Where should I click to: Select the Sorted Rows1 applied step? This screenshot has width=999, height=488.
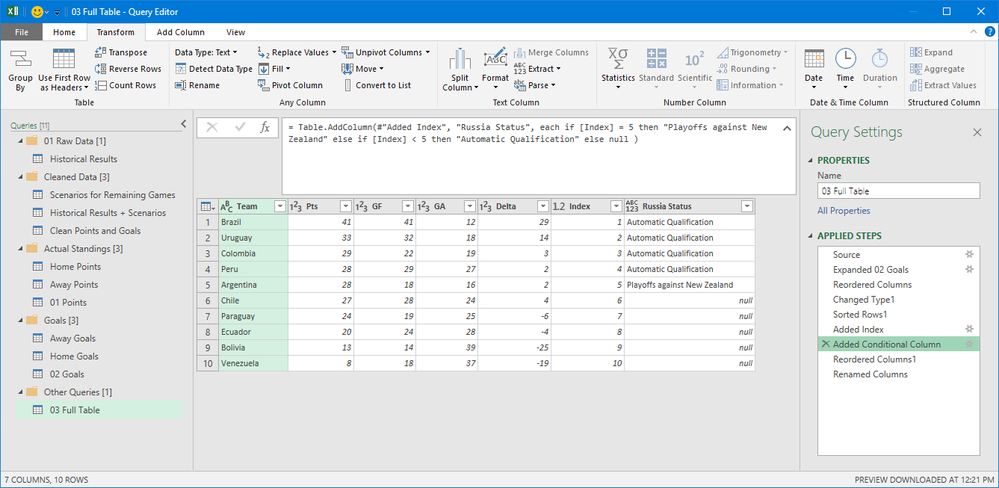tap(860, 314)
